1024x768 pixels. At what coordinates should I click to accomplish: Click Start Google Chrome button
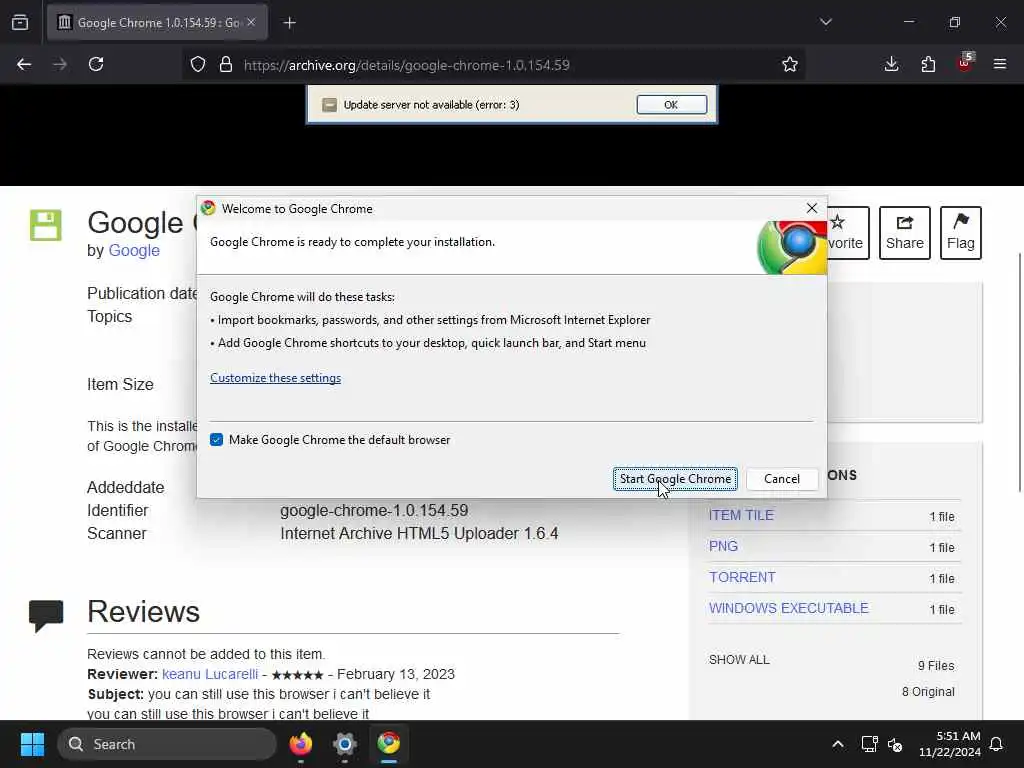(x=675, y=479)
